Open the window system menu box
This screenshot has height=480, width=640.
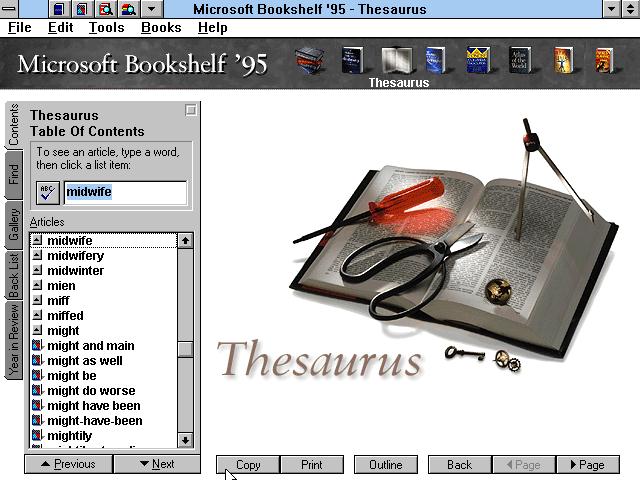[x=9, y=9]
